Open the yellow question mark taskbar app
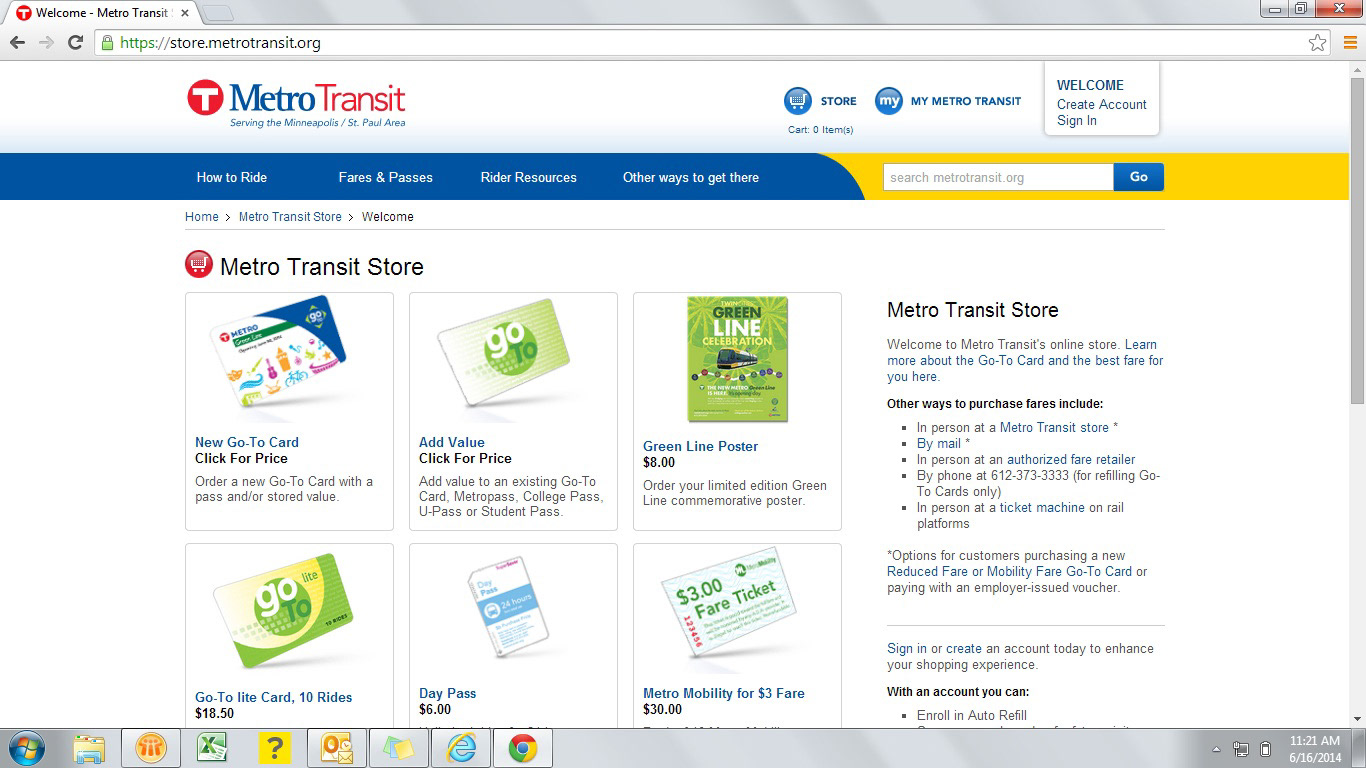 (274, 748)
